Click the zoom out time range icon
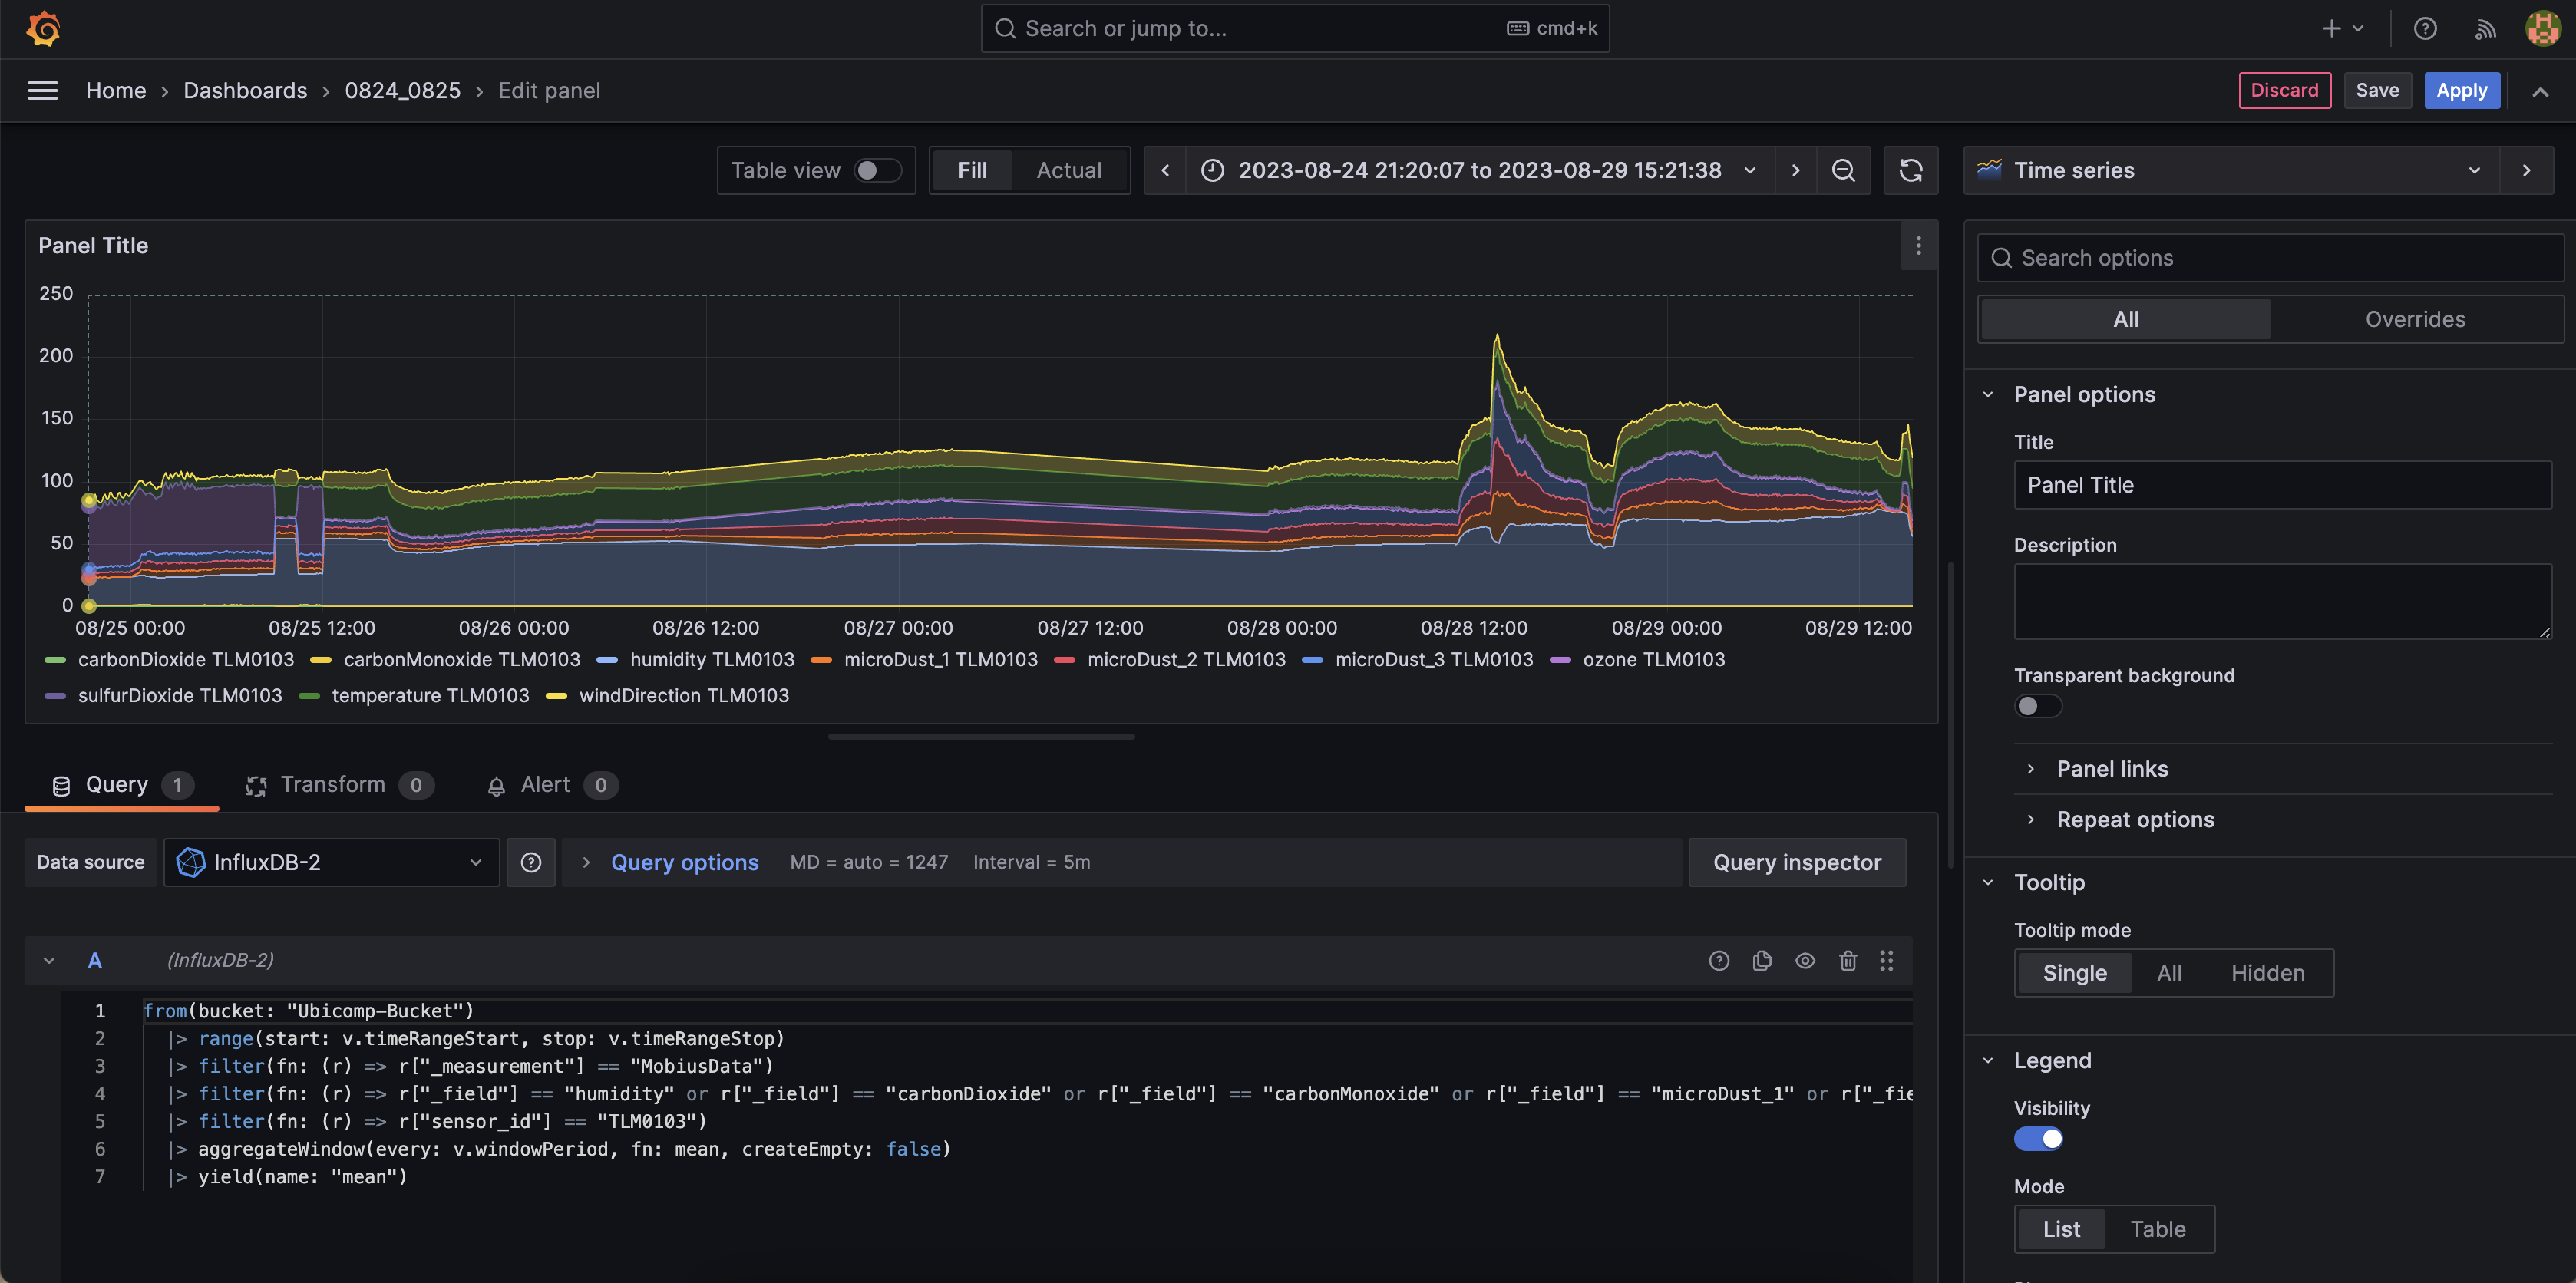The height and width of the screenshot is (1283, 2576). (1843, 171)
